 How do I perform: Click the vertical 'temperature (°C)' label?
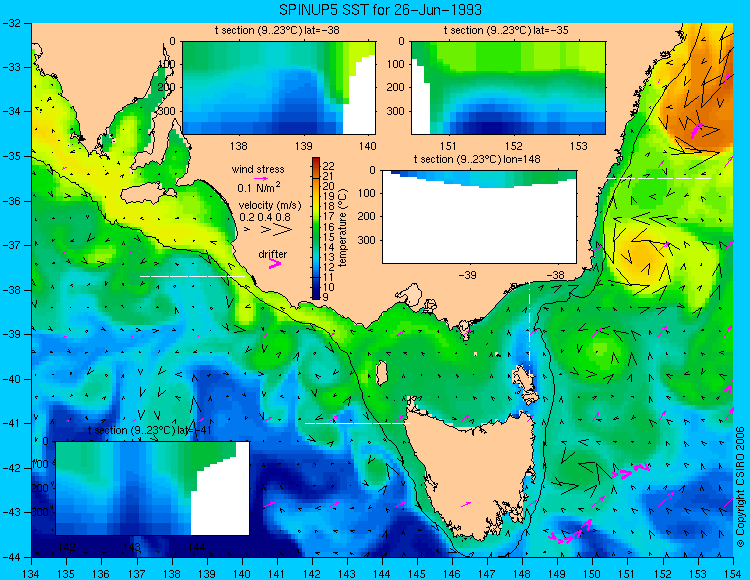[x=343, y=227]
